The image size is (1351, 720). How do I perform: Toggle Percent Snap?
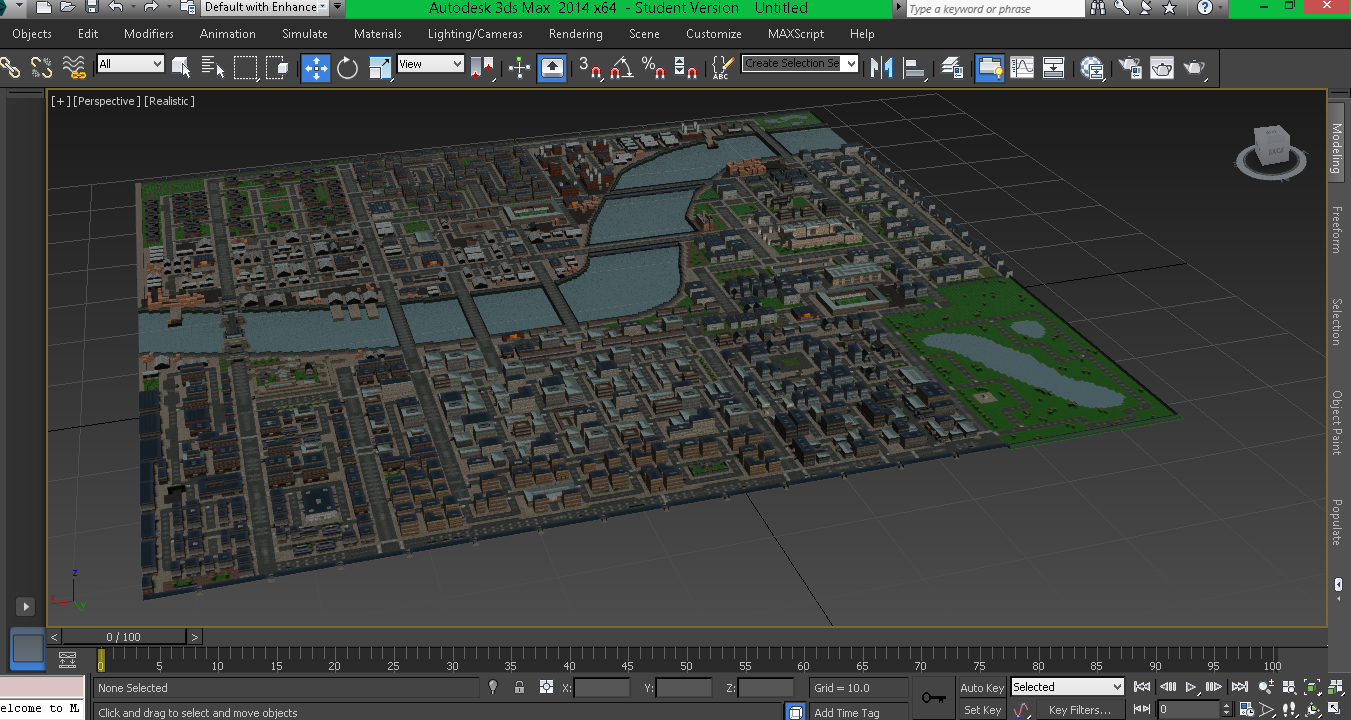[x=654, y=68]
